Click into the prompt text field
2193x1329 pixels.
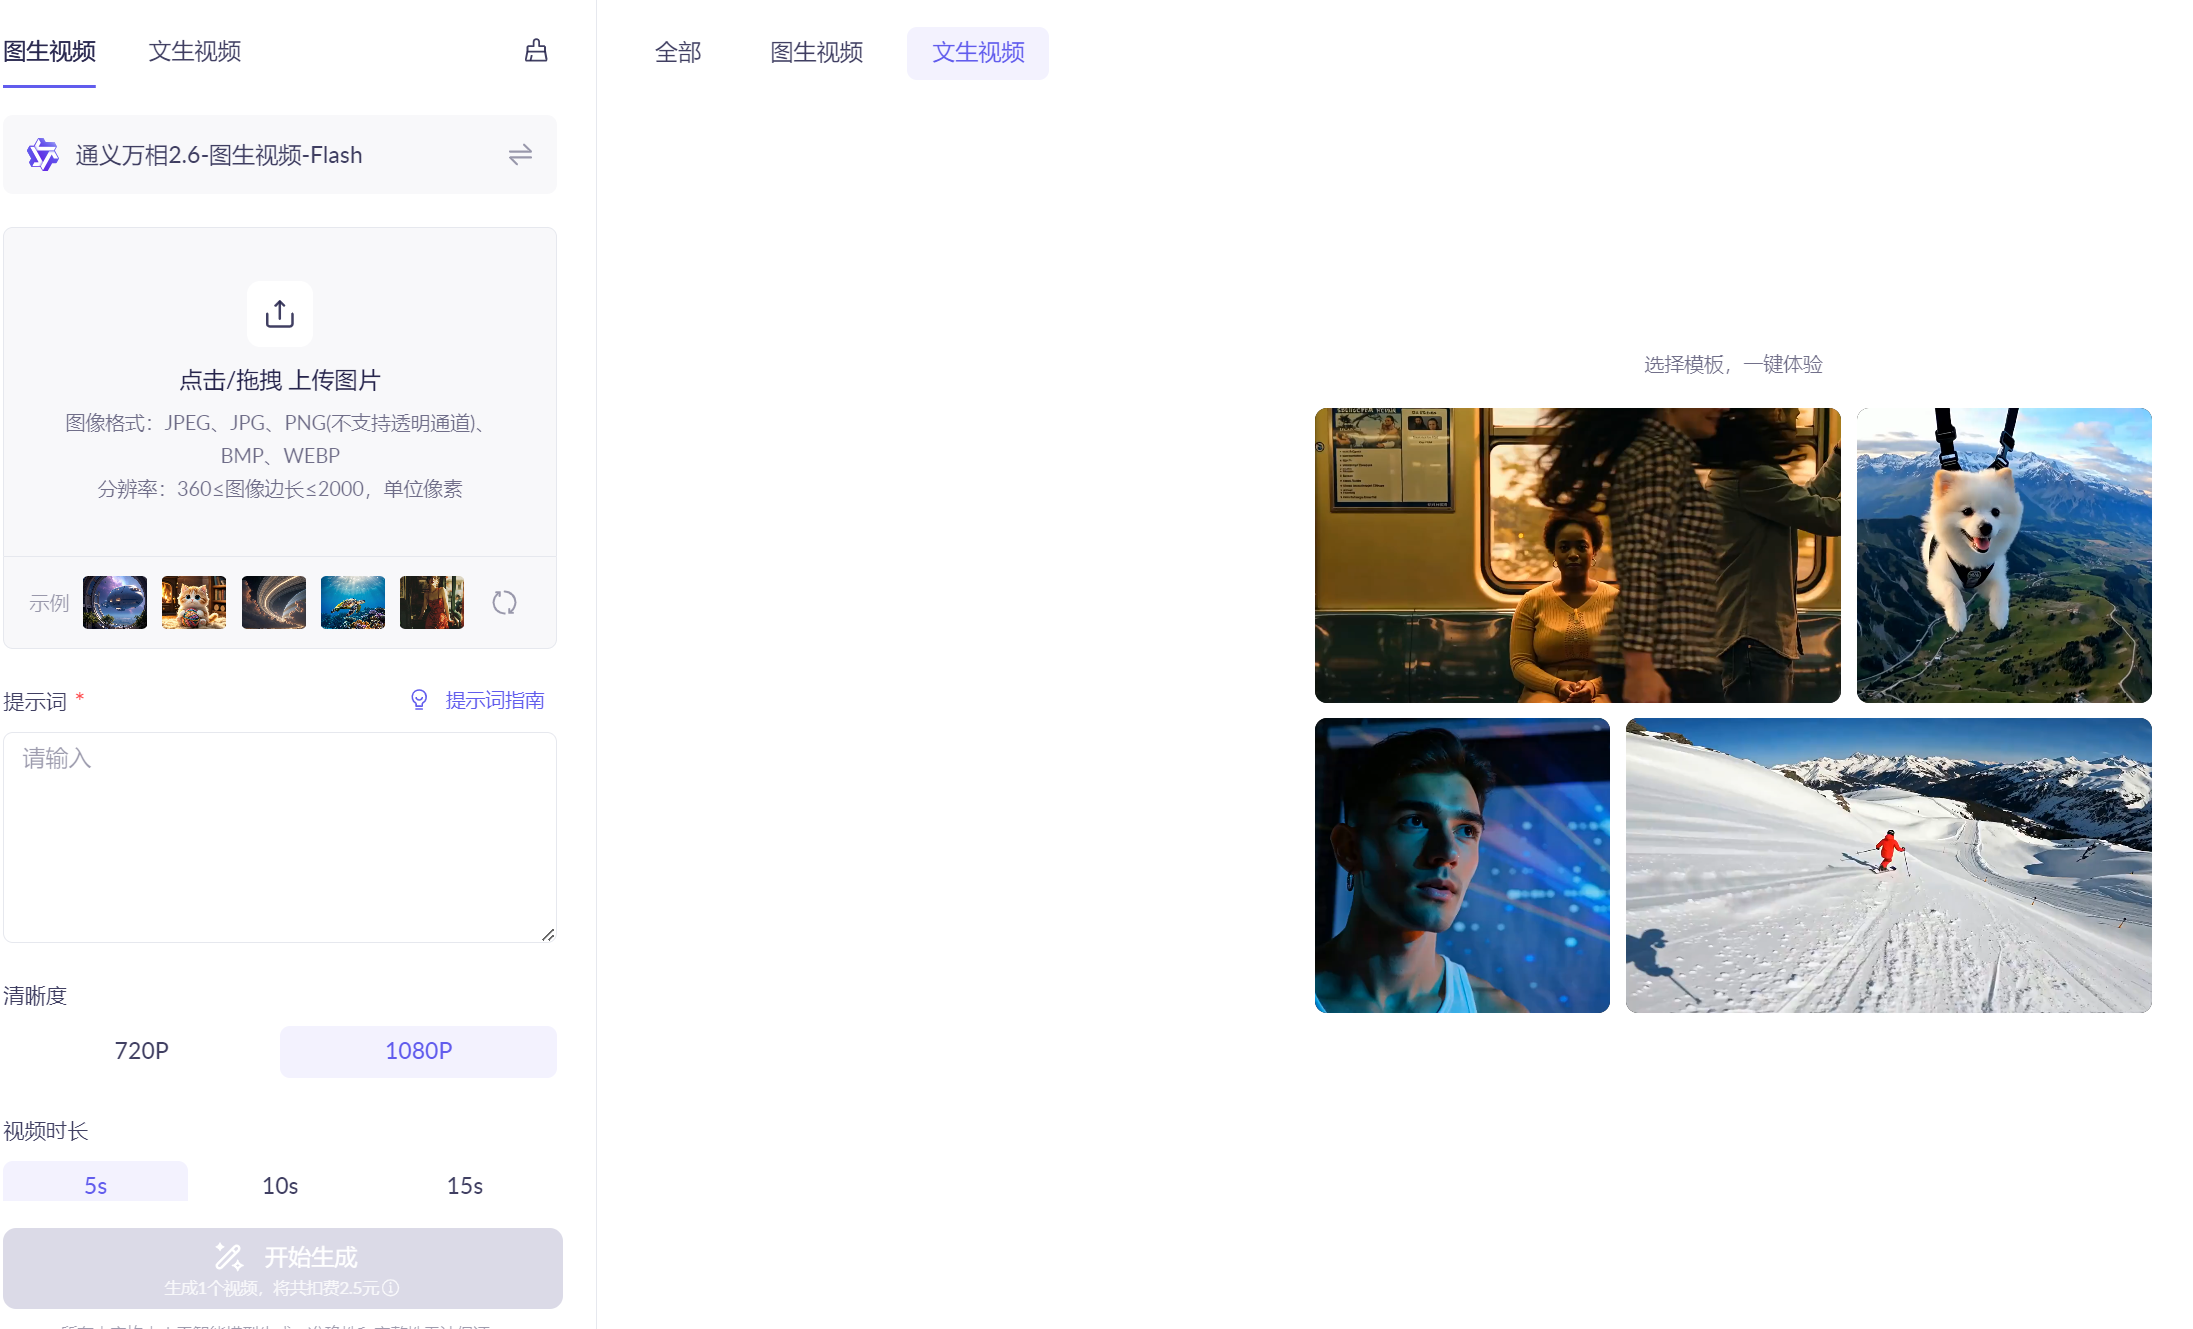tap(280, 837)
